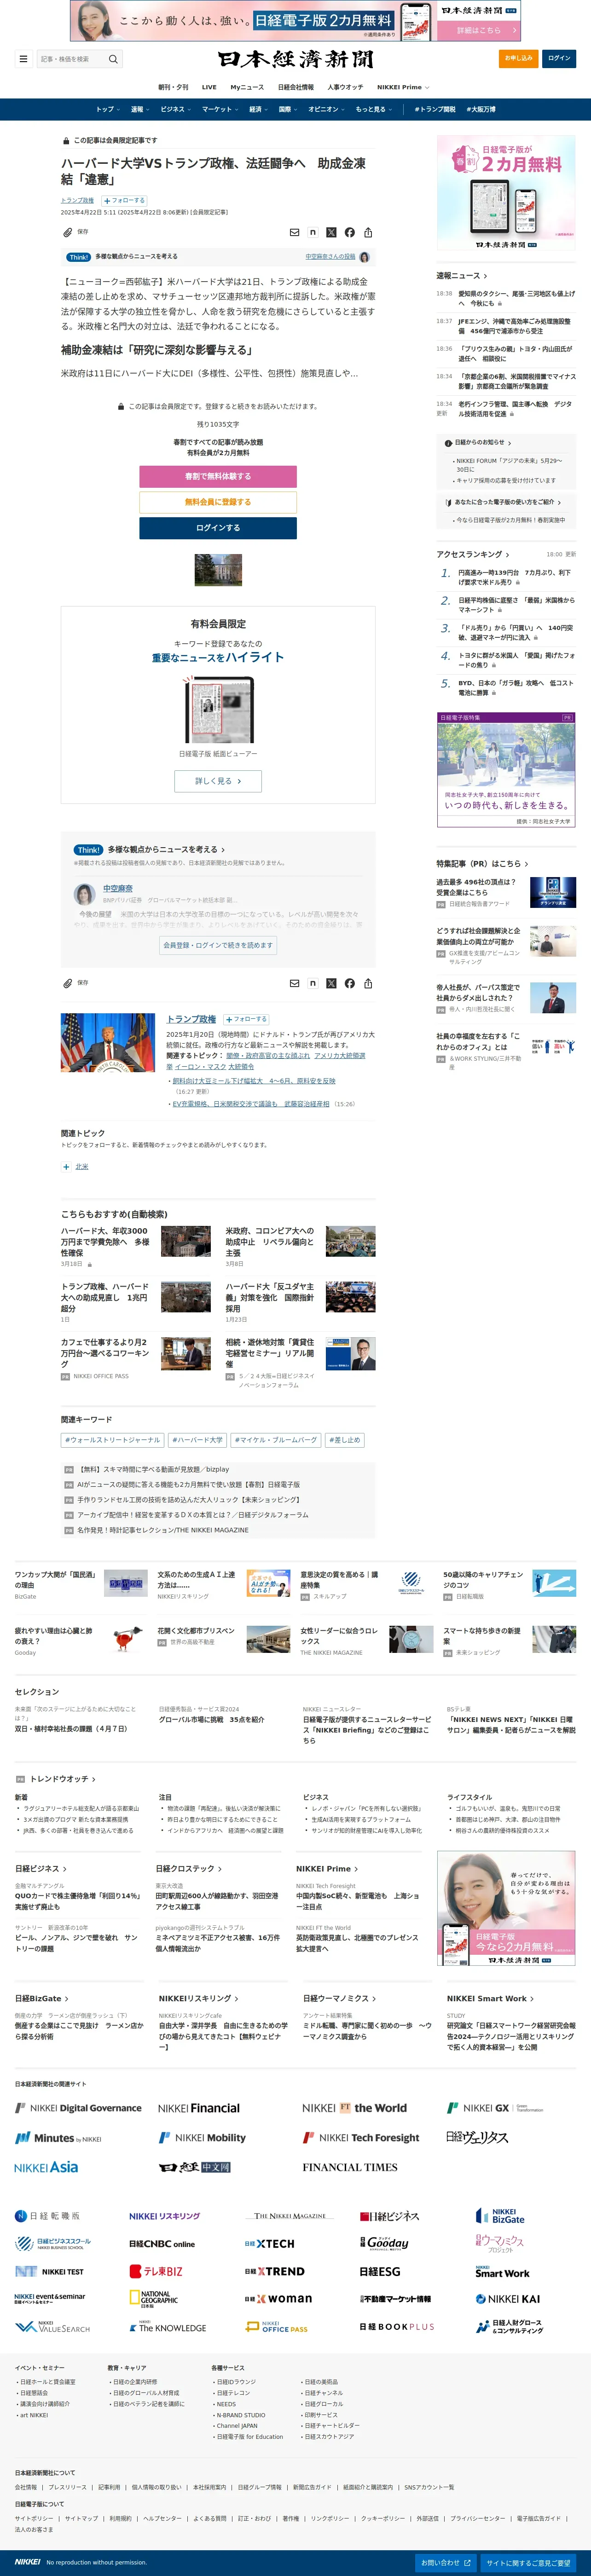Click the NIKKEI KAI logo
Image resolution: width=591 pixels, height=2576 pixels.
(507, 2299)
